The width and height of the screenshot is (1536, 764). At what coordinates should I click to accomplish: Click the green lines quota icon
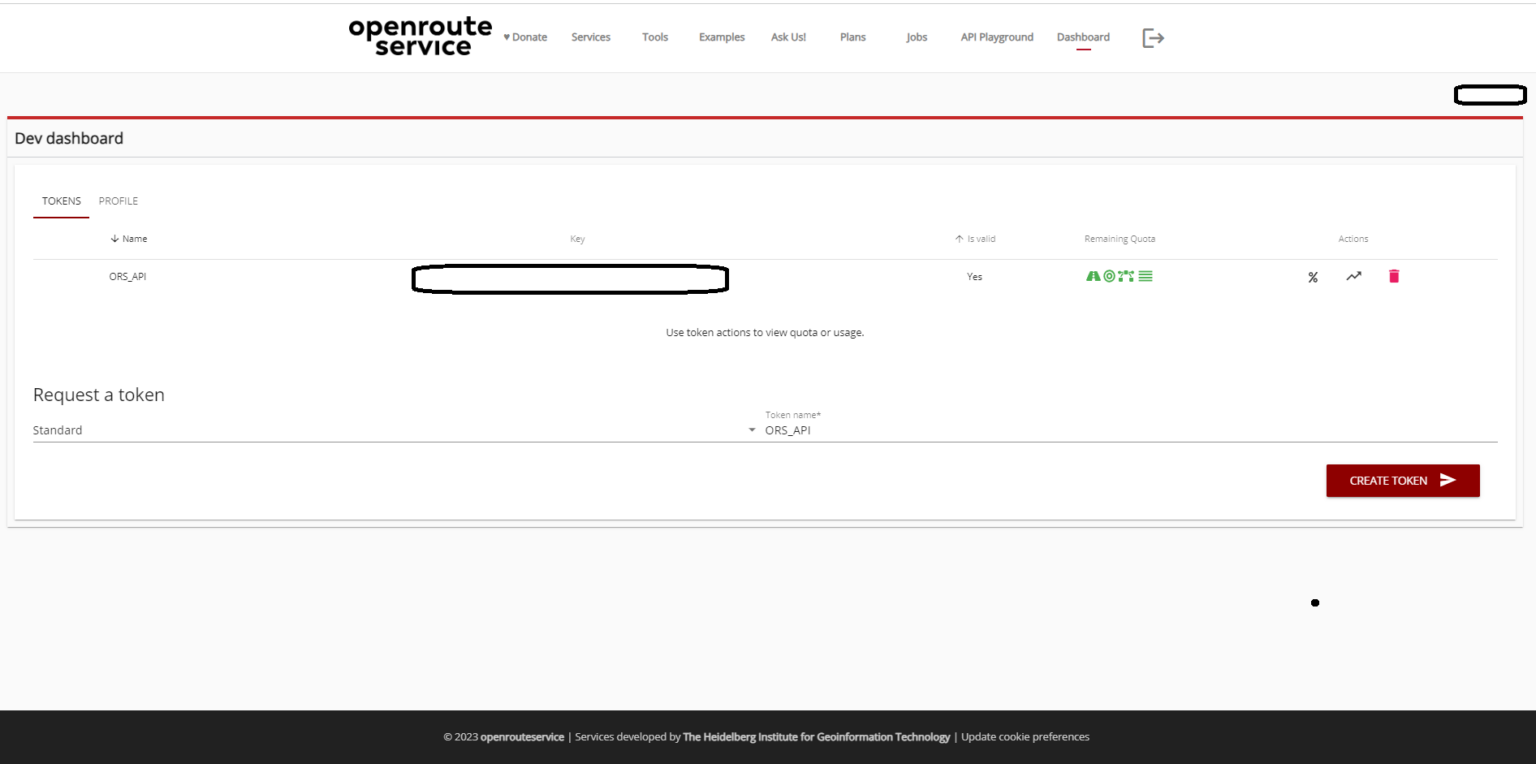coord(1146,277)
